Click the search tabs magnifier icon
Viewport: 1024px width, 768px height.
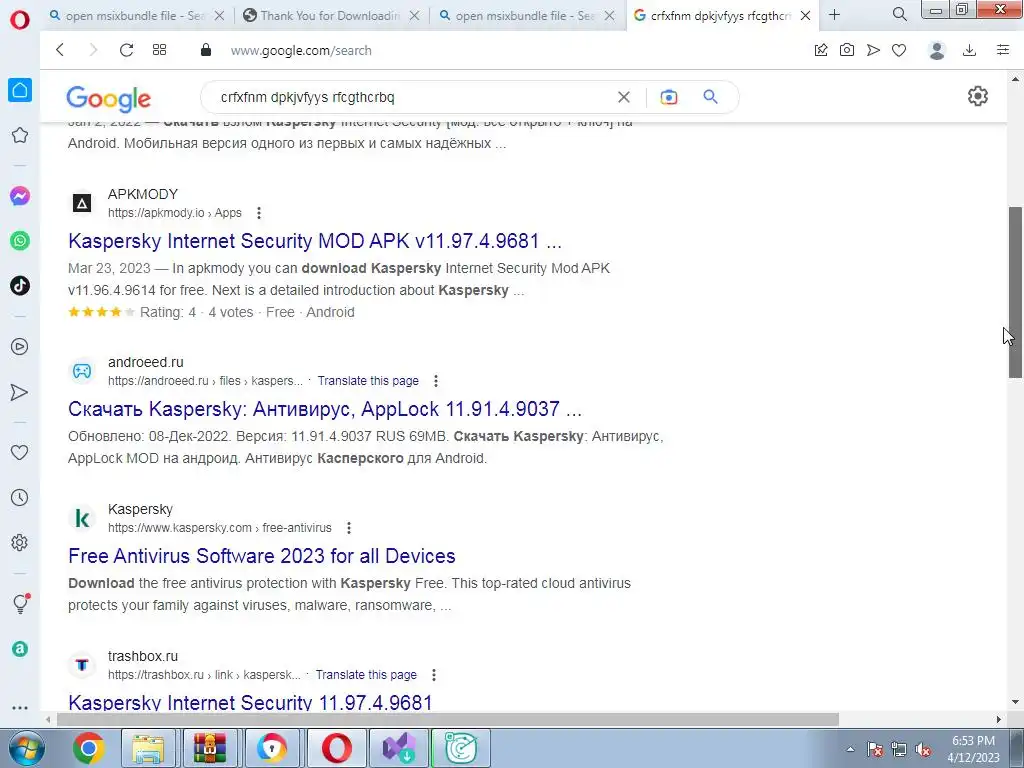899,14
